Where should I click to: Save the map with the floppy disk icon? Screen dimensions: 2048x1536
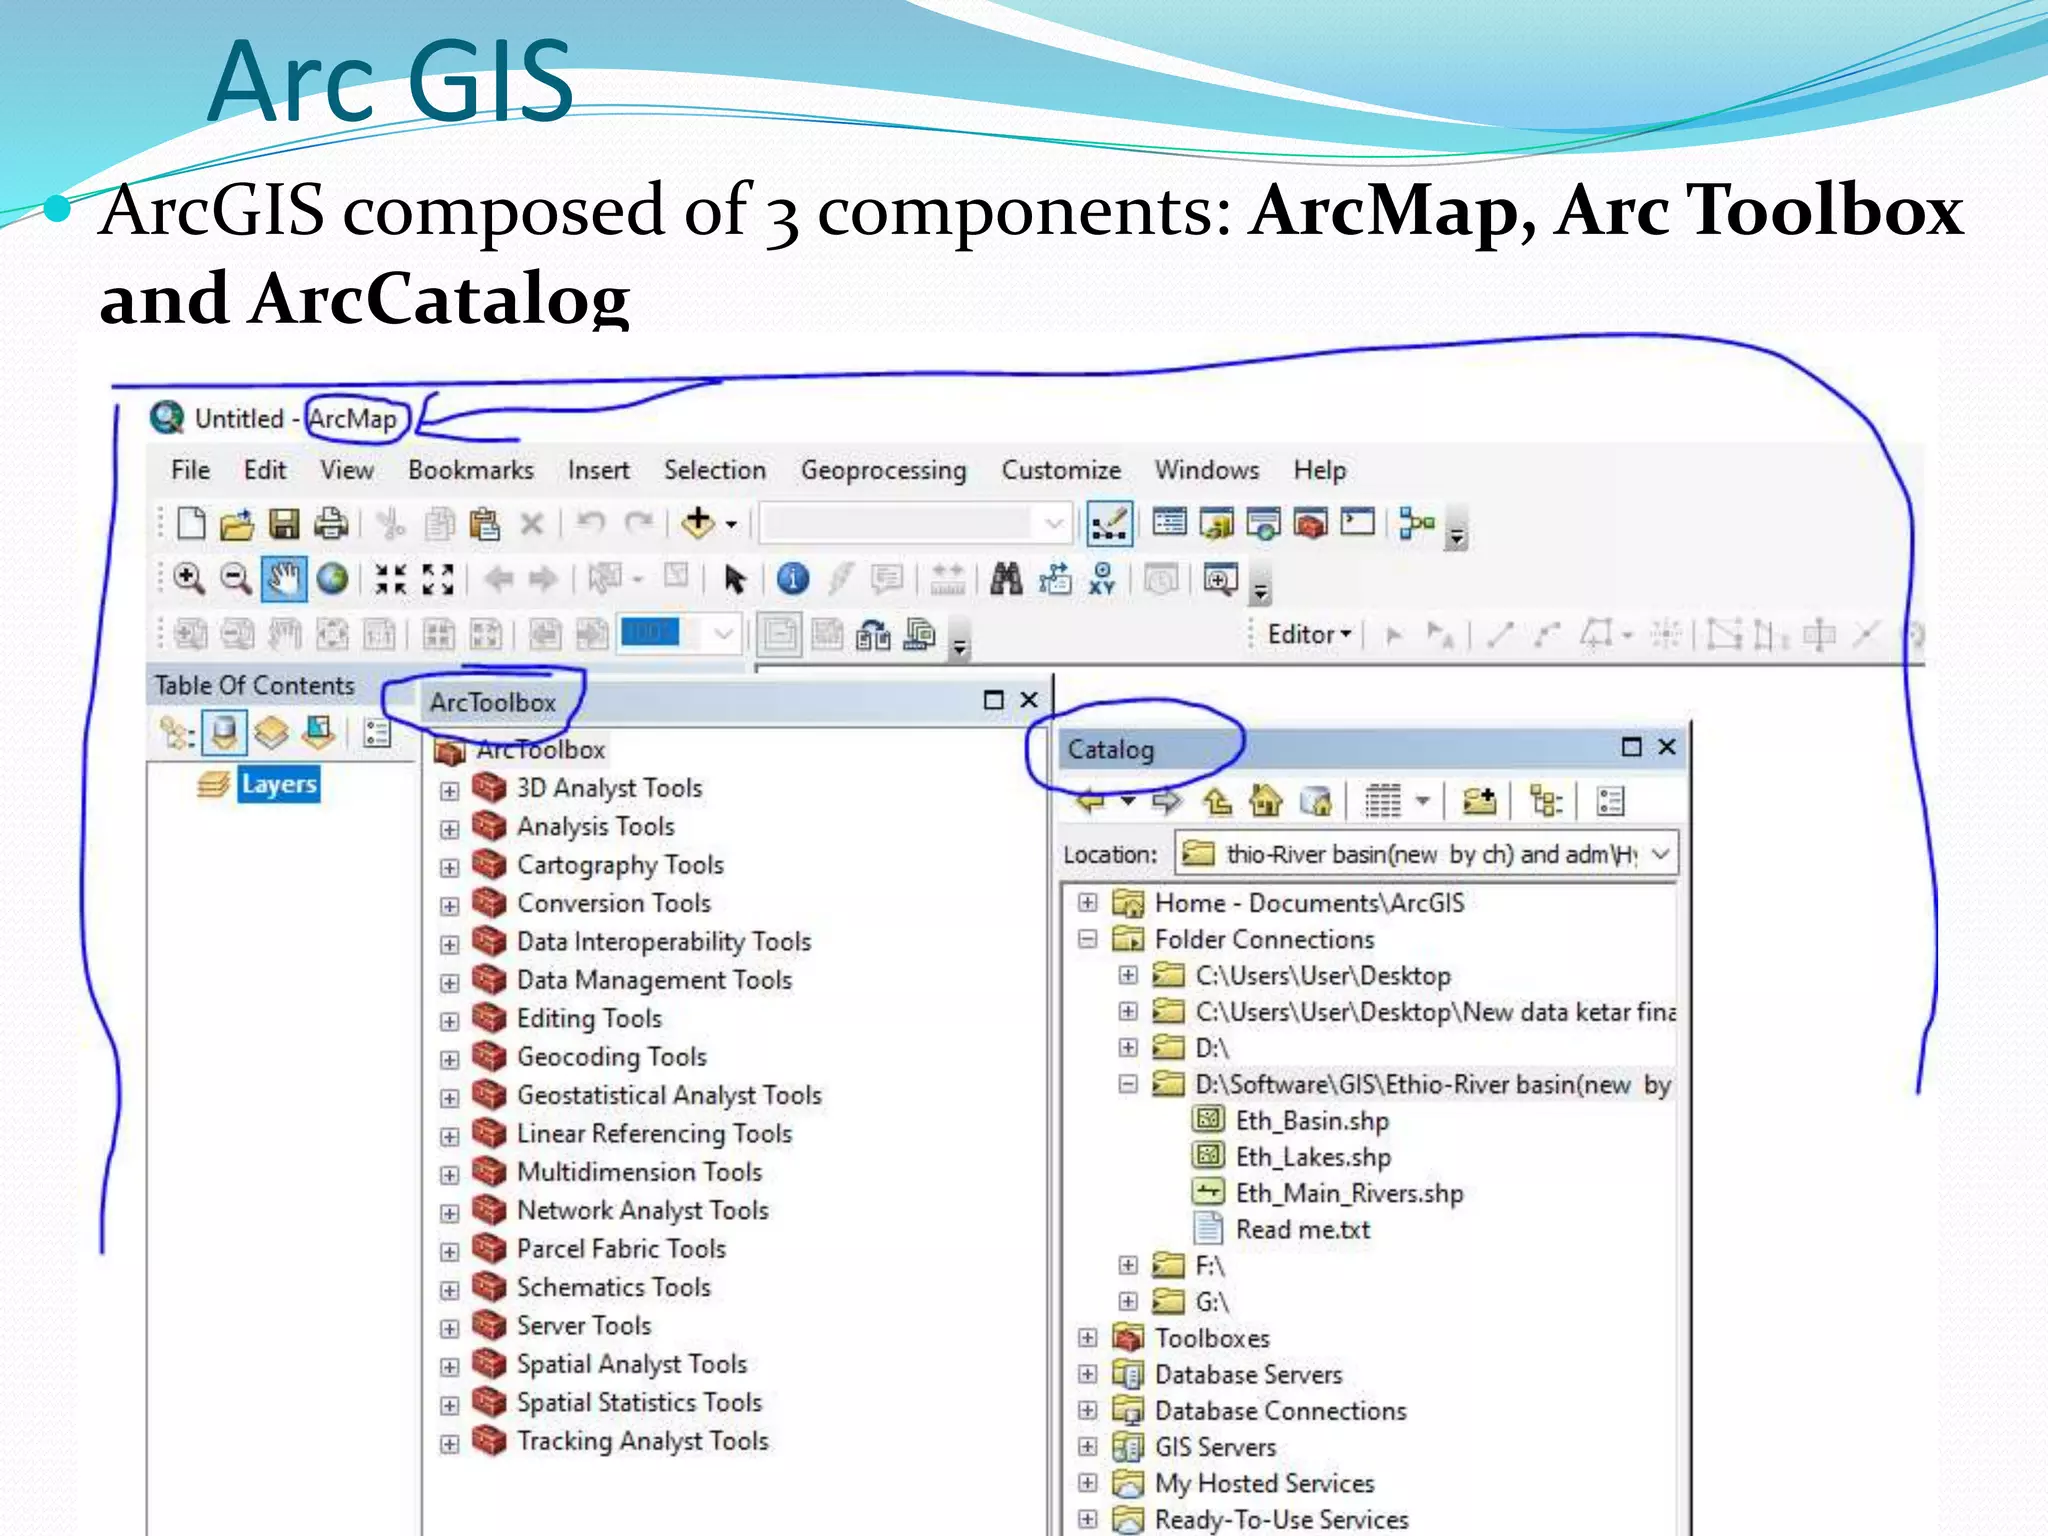[x=284, y=524]
